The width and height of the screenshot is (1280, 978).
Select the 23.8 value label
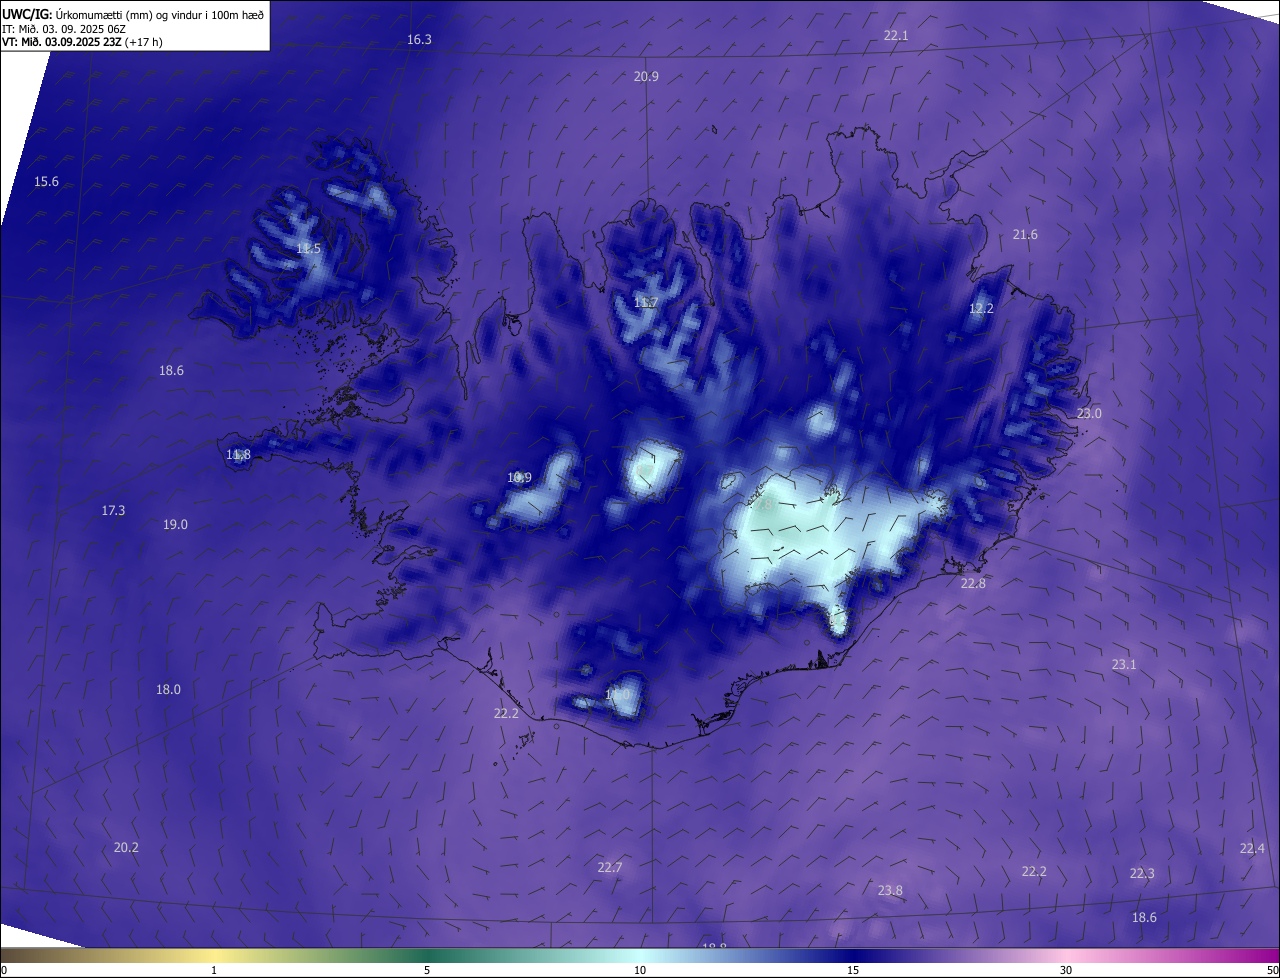(890, 891)
